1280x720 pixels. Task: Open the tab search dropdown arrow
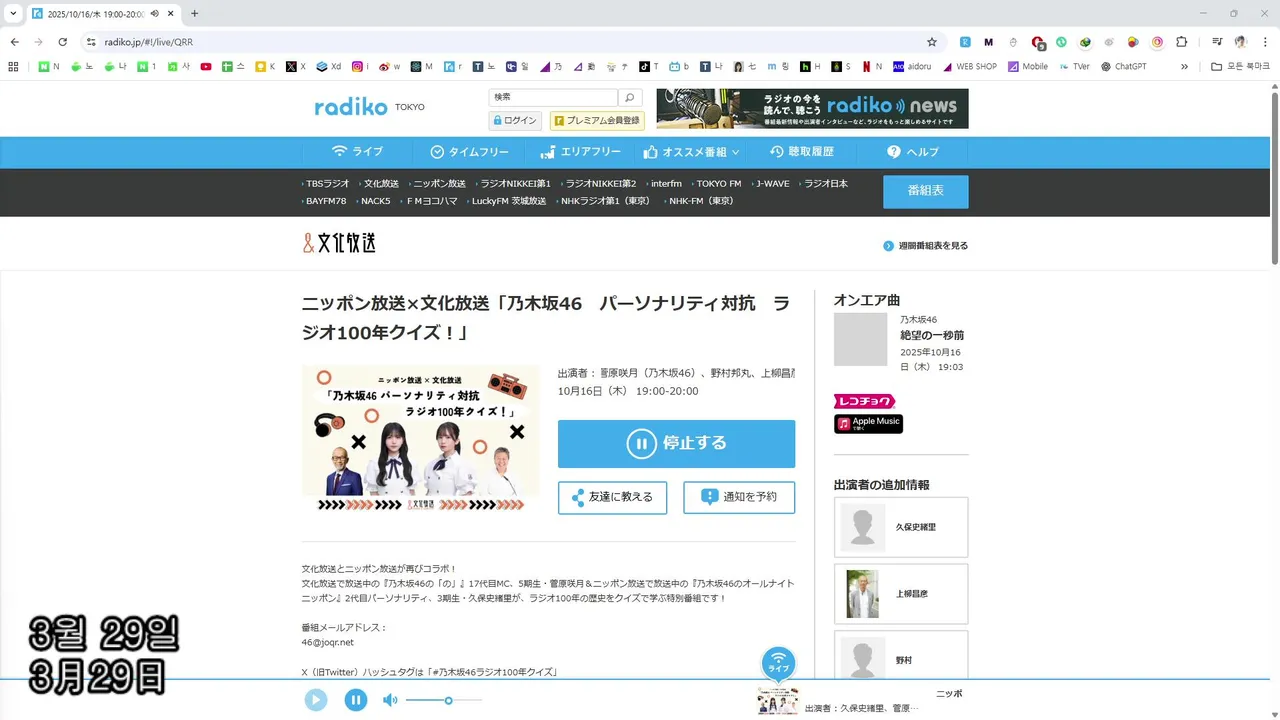pyautogui.click(x=13, y=13)
